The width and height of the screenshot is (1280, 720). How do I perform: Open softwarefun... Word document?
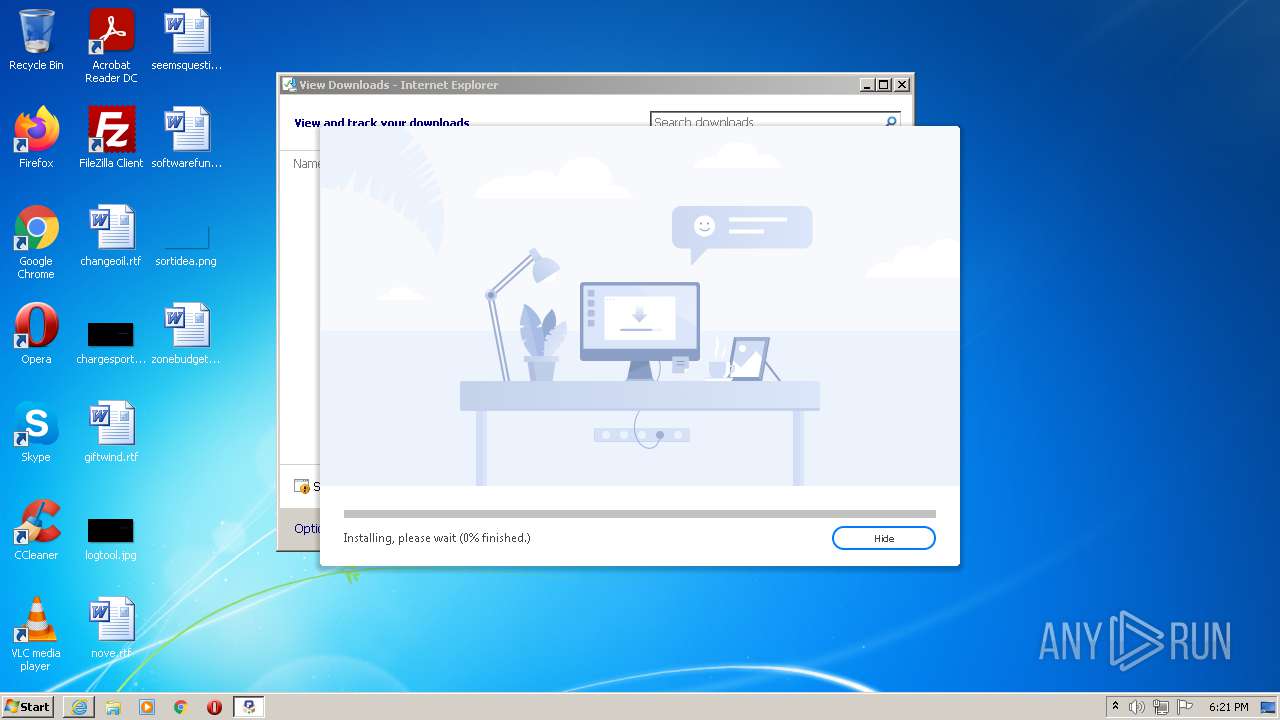coord(187,138)
